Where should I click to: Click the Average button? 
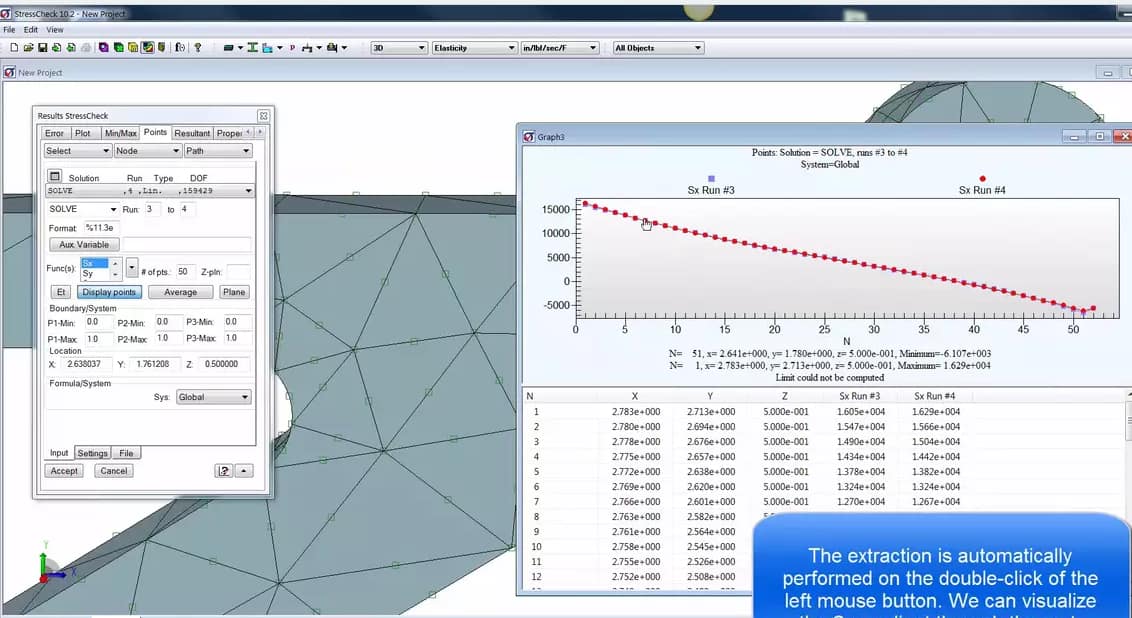(181, 291)
